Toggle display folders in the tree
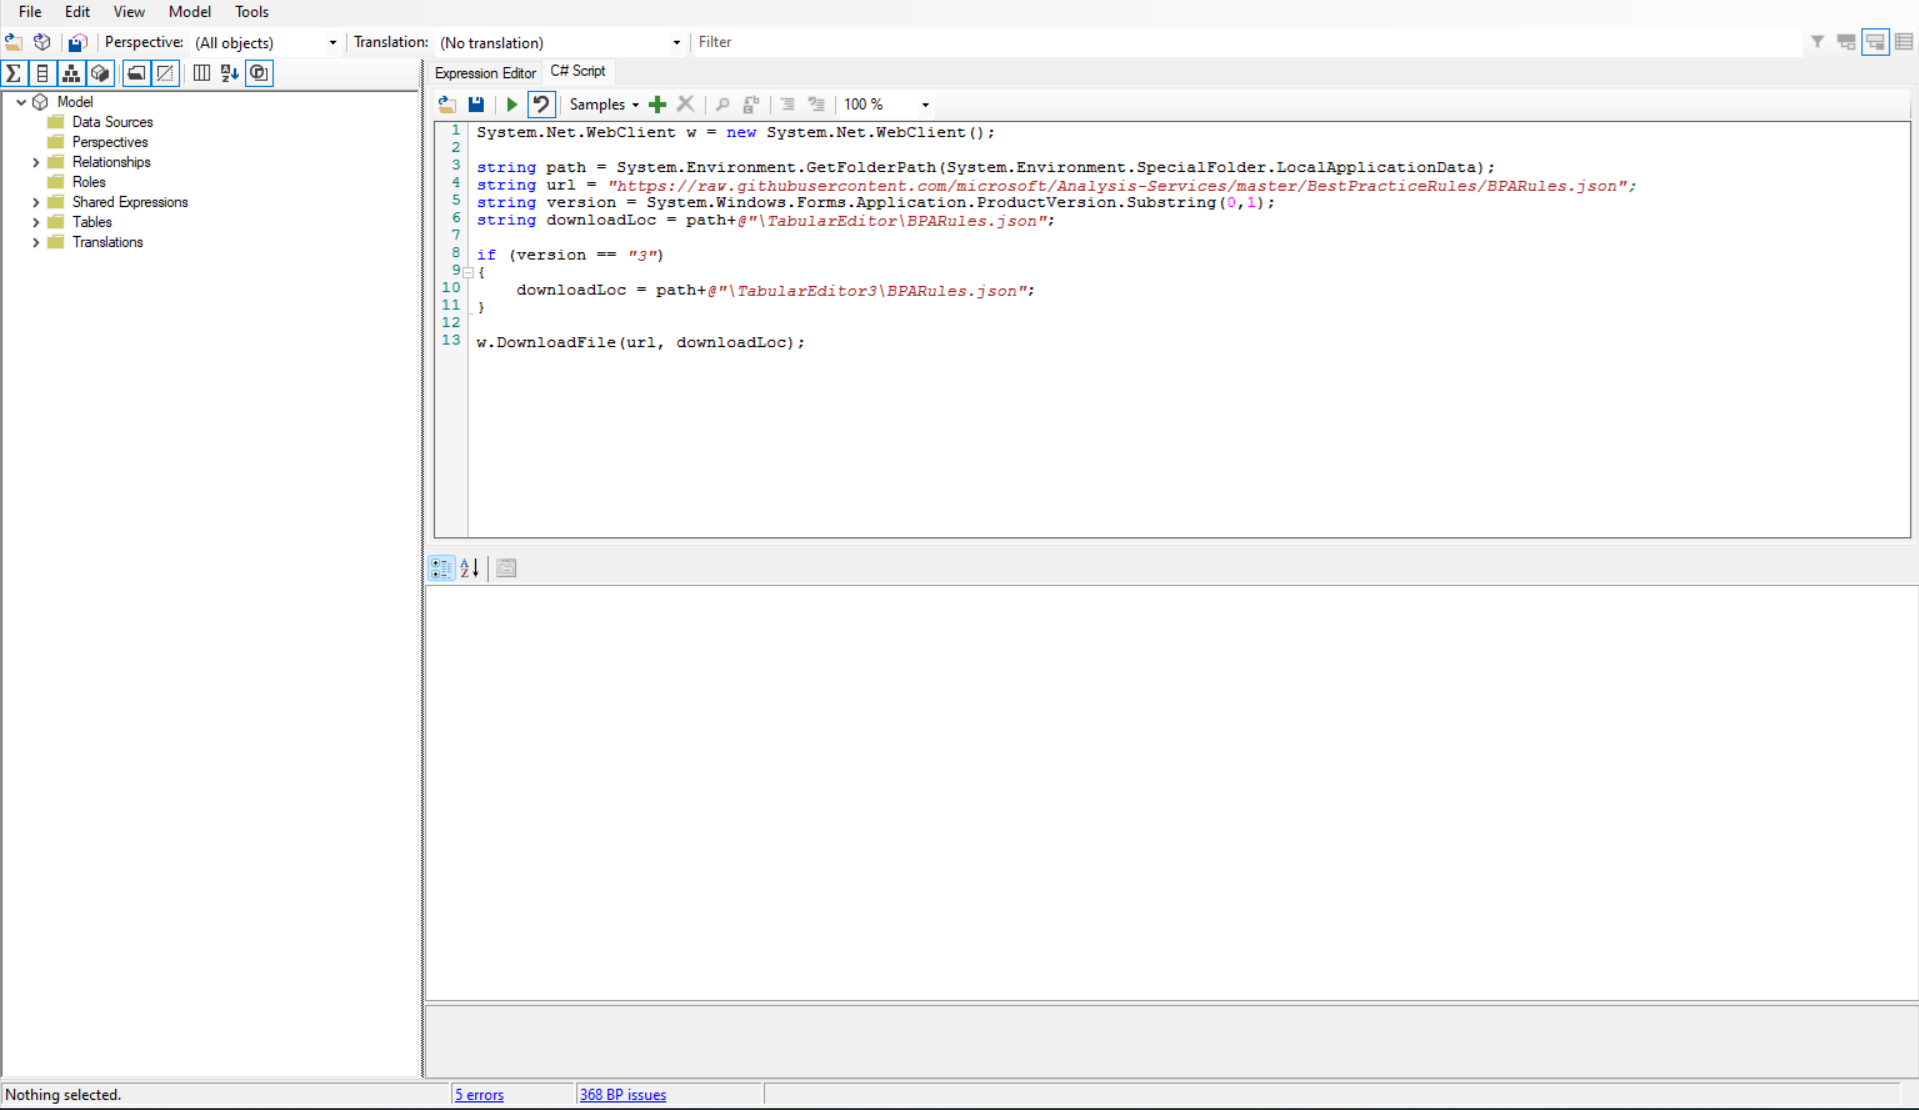The width and height of the screenshot is (1919, 1110). tap(137, 73)
